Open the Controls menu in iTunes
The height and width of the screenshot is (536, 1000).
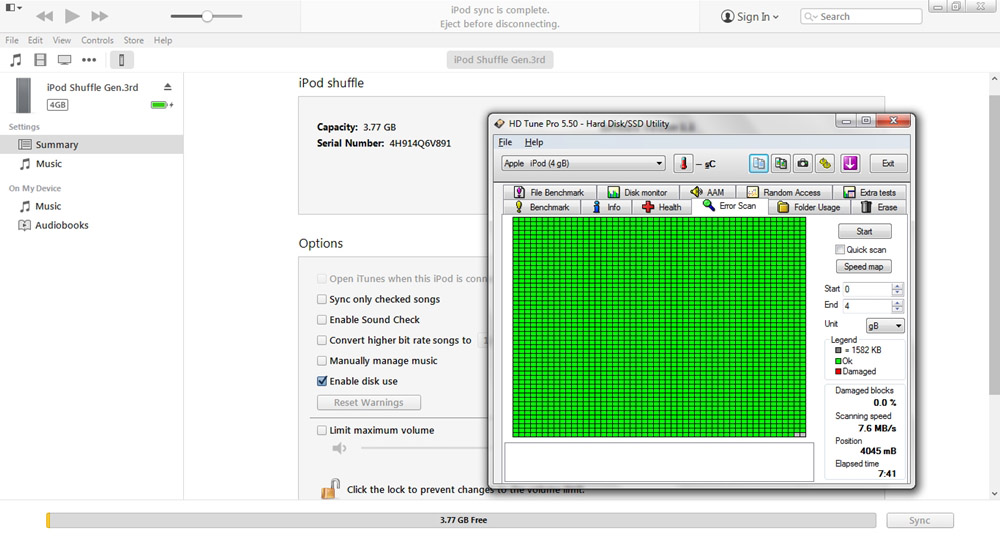97,41
